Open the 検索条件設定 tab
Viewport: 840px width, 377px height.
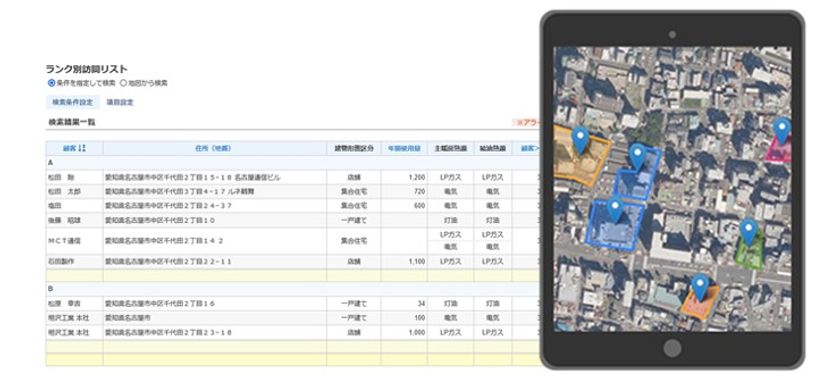[73, 102]
